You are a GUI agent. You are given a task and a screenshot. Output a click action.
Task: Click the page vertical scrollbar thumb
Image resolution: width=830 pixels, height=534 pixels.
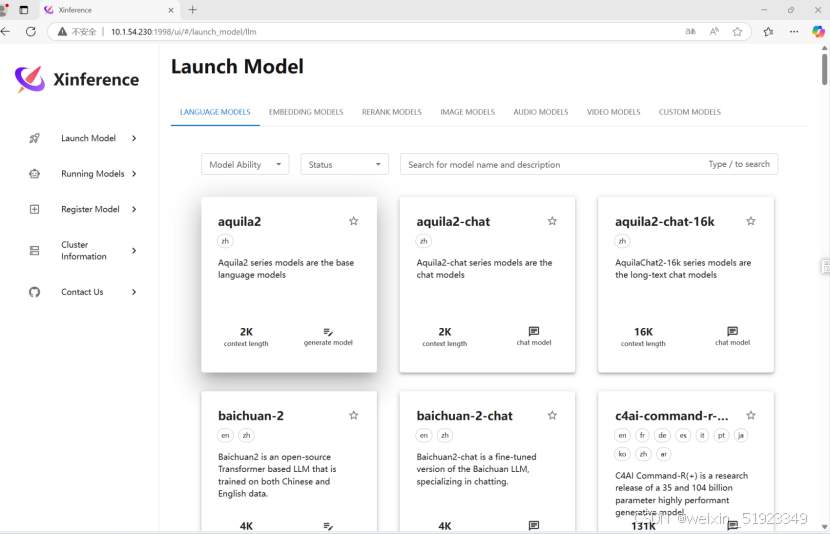click(824, 69)
